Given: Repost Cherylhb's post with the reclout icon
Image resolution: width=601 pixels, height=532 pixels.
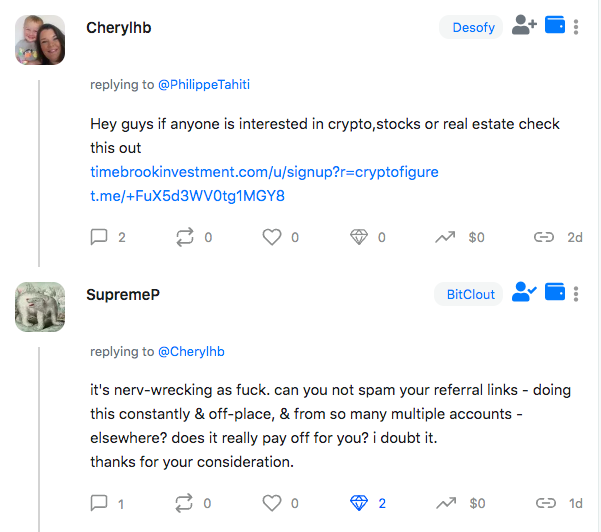Looking at the screenshot, I should click(186, 237).
